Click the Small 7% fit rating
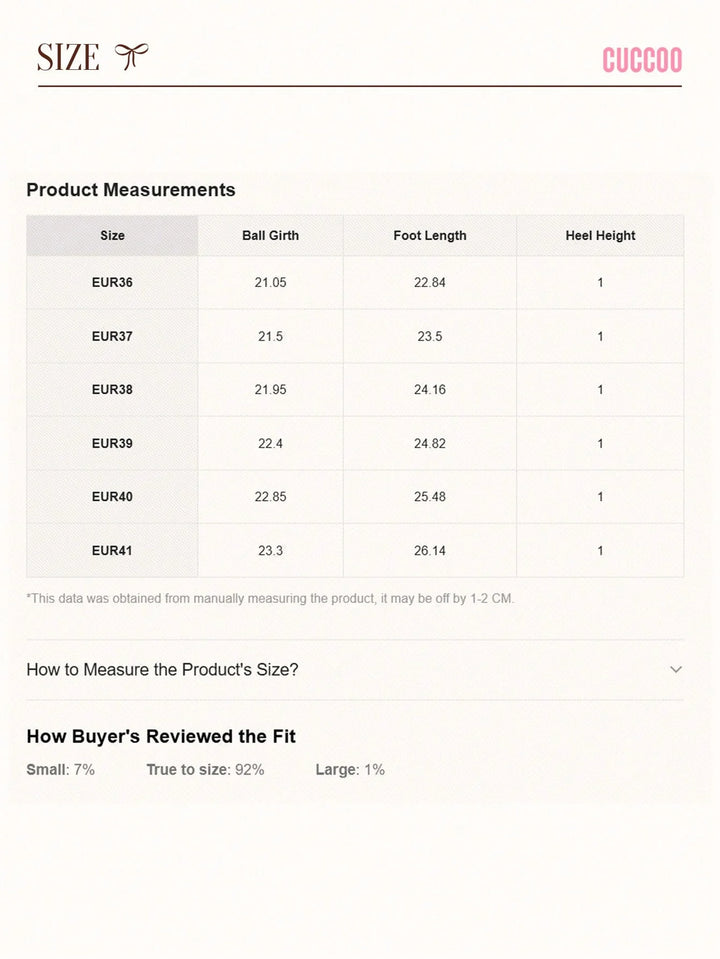Image resolution: width=720 pixels, height=959 pixels. pos(61,769)
